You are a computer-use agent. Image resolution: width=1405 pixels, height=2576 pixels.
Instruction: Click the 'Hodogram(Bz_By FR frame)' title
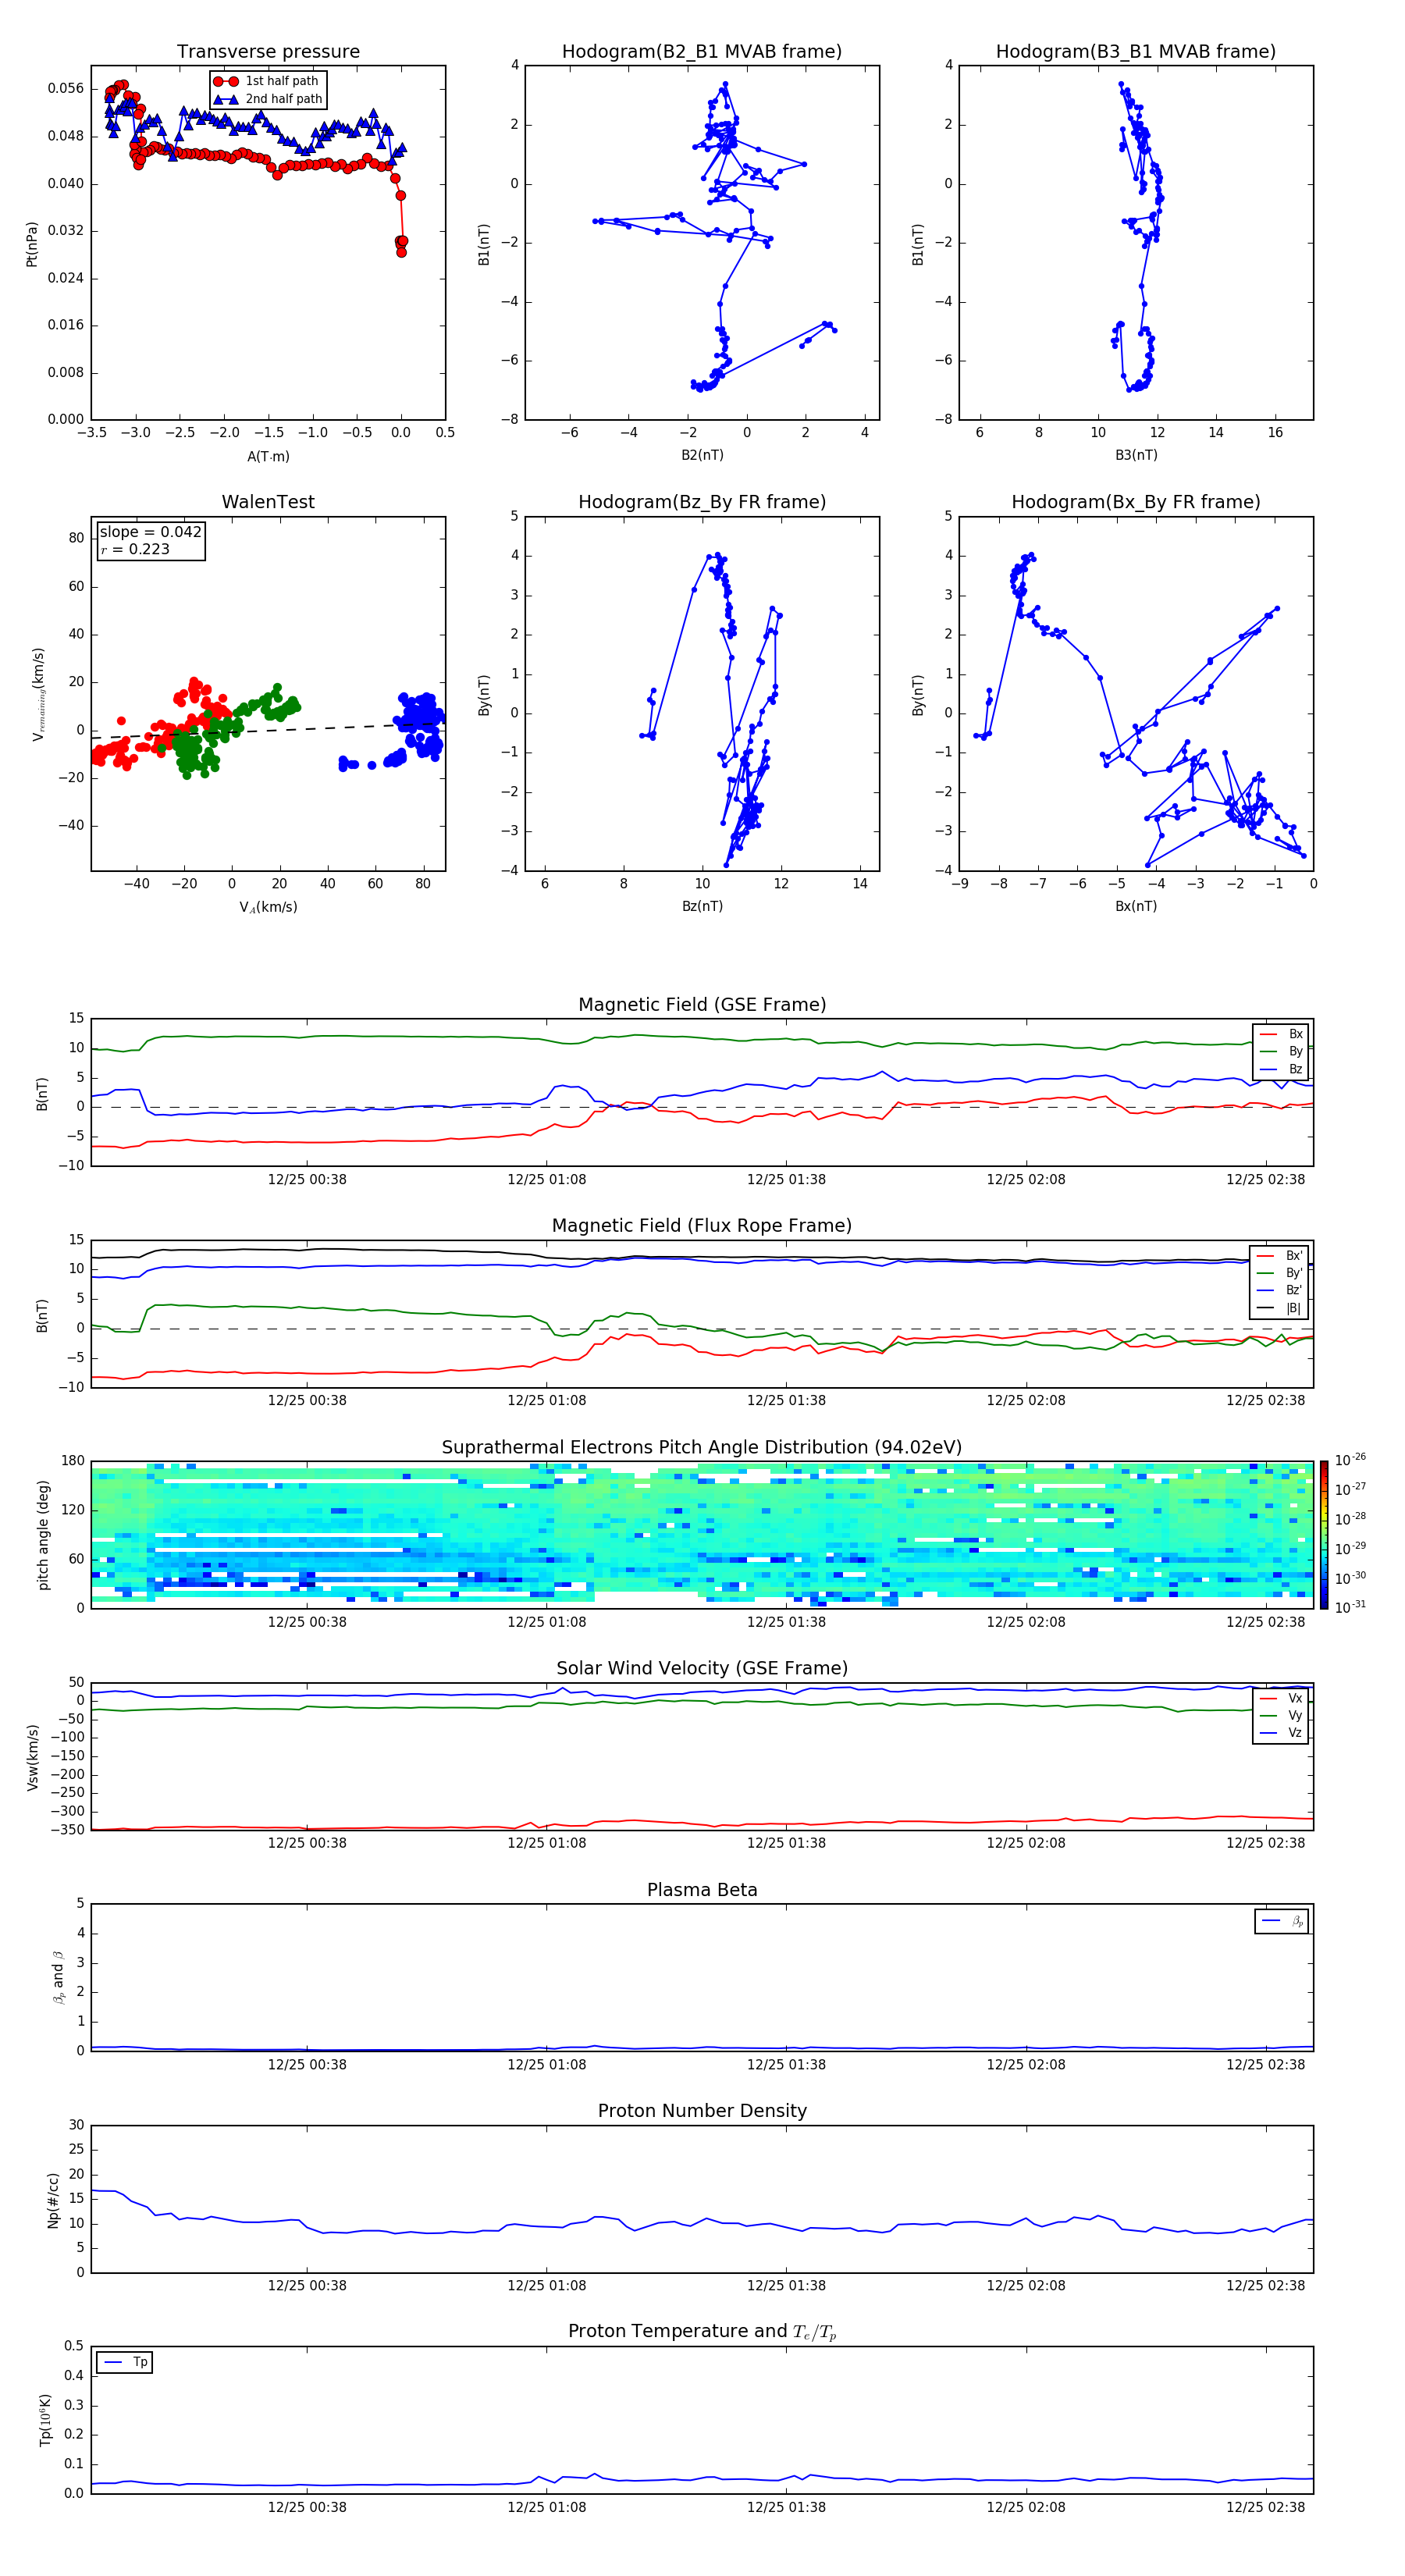702,502
